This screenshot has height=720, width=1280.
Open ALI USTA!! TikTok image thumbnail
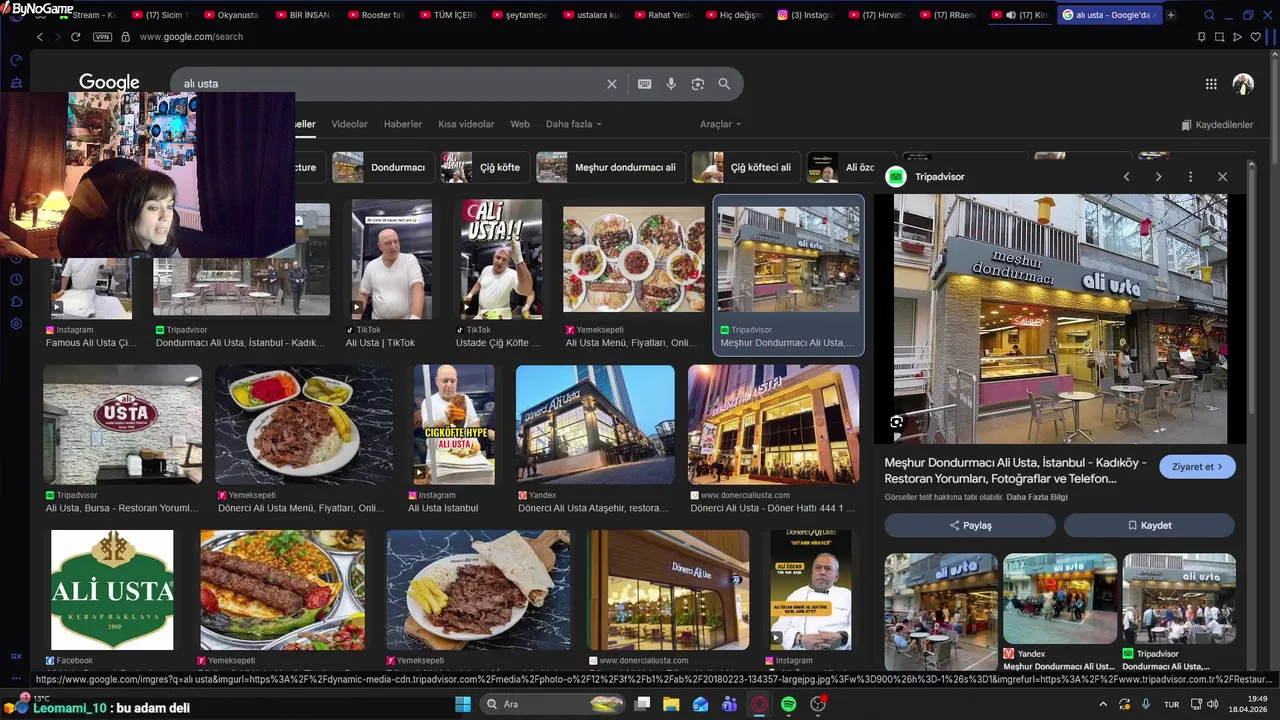[x=501, y=260]
